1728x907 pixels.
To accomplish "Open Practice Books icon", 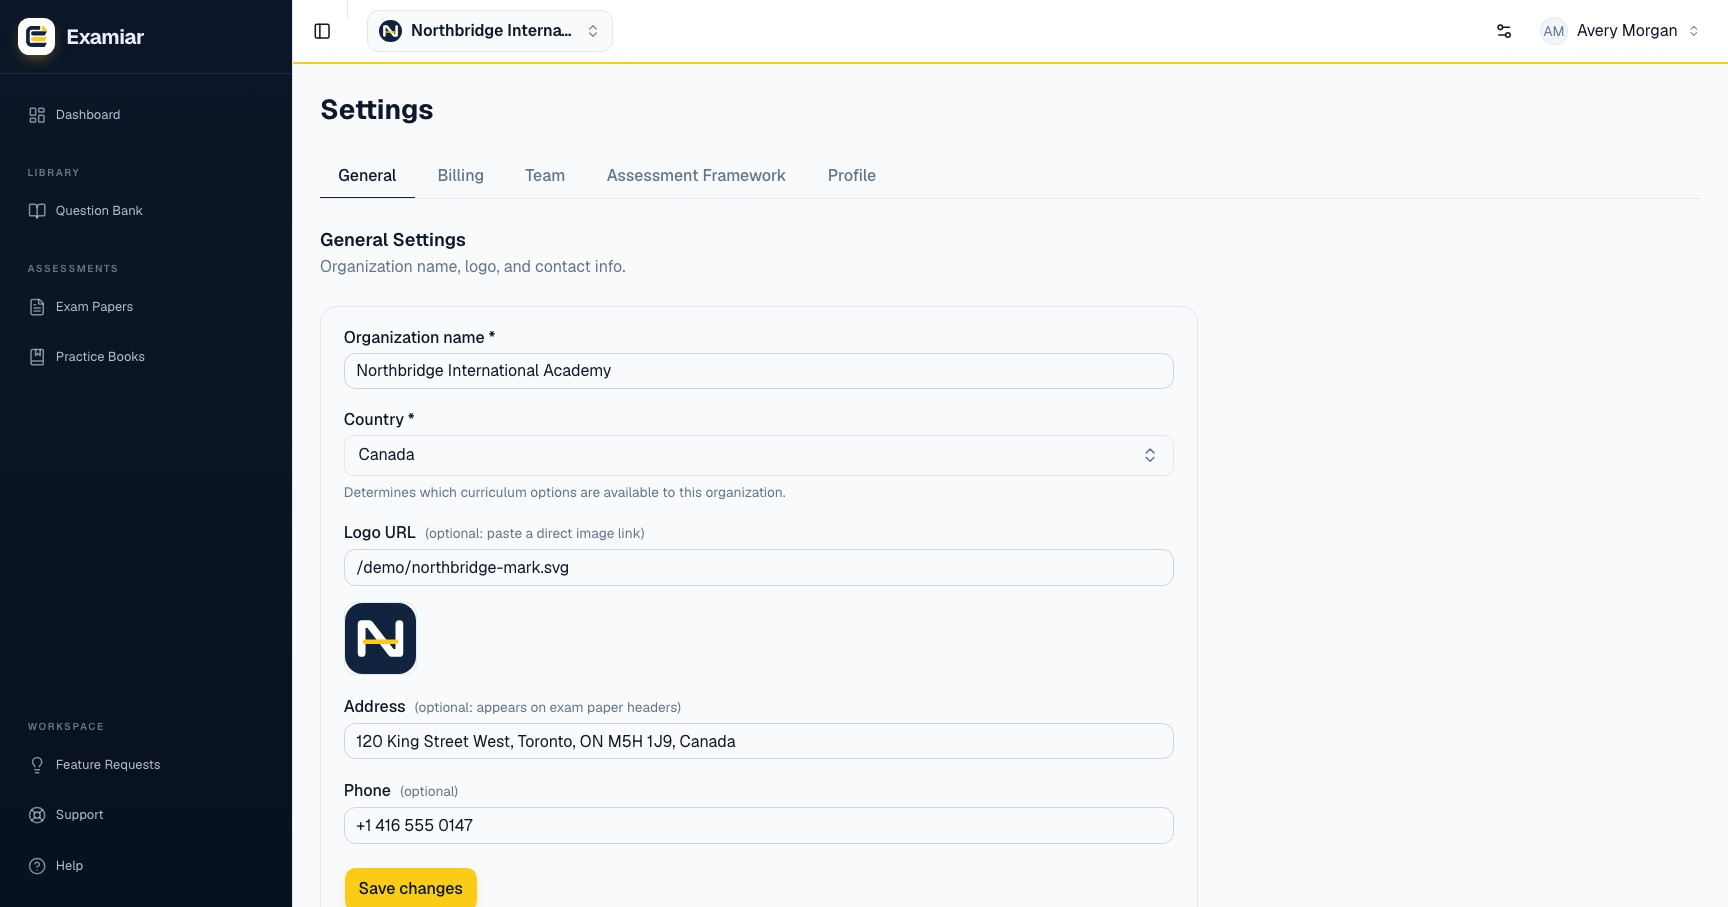I will (37, 357).
